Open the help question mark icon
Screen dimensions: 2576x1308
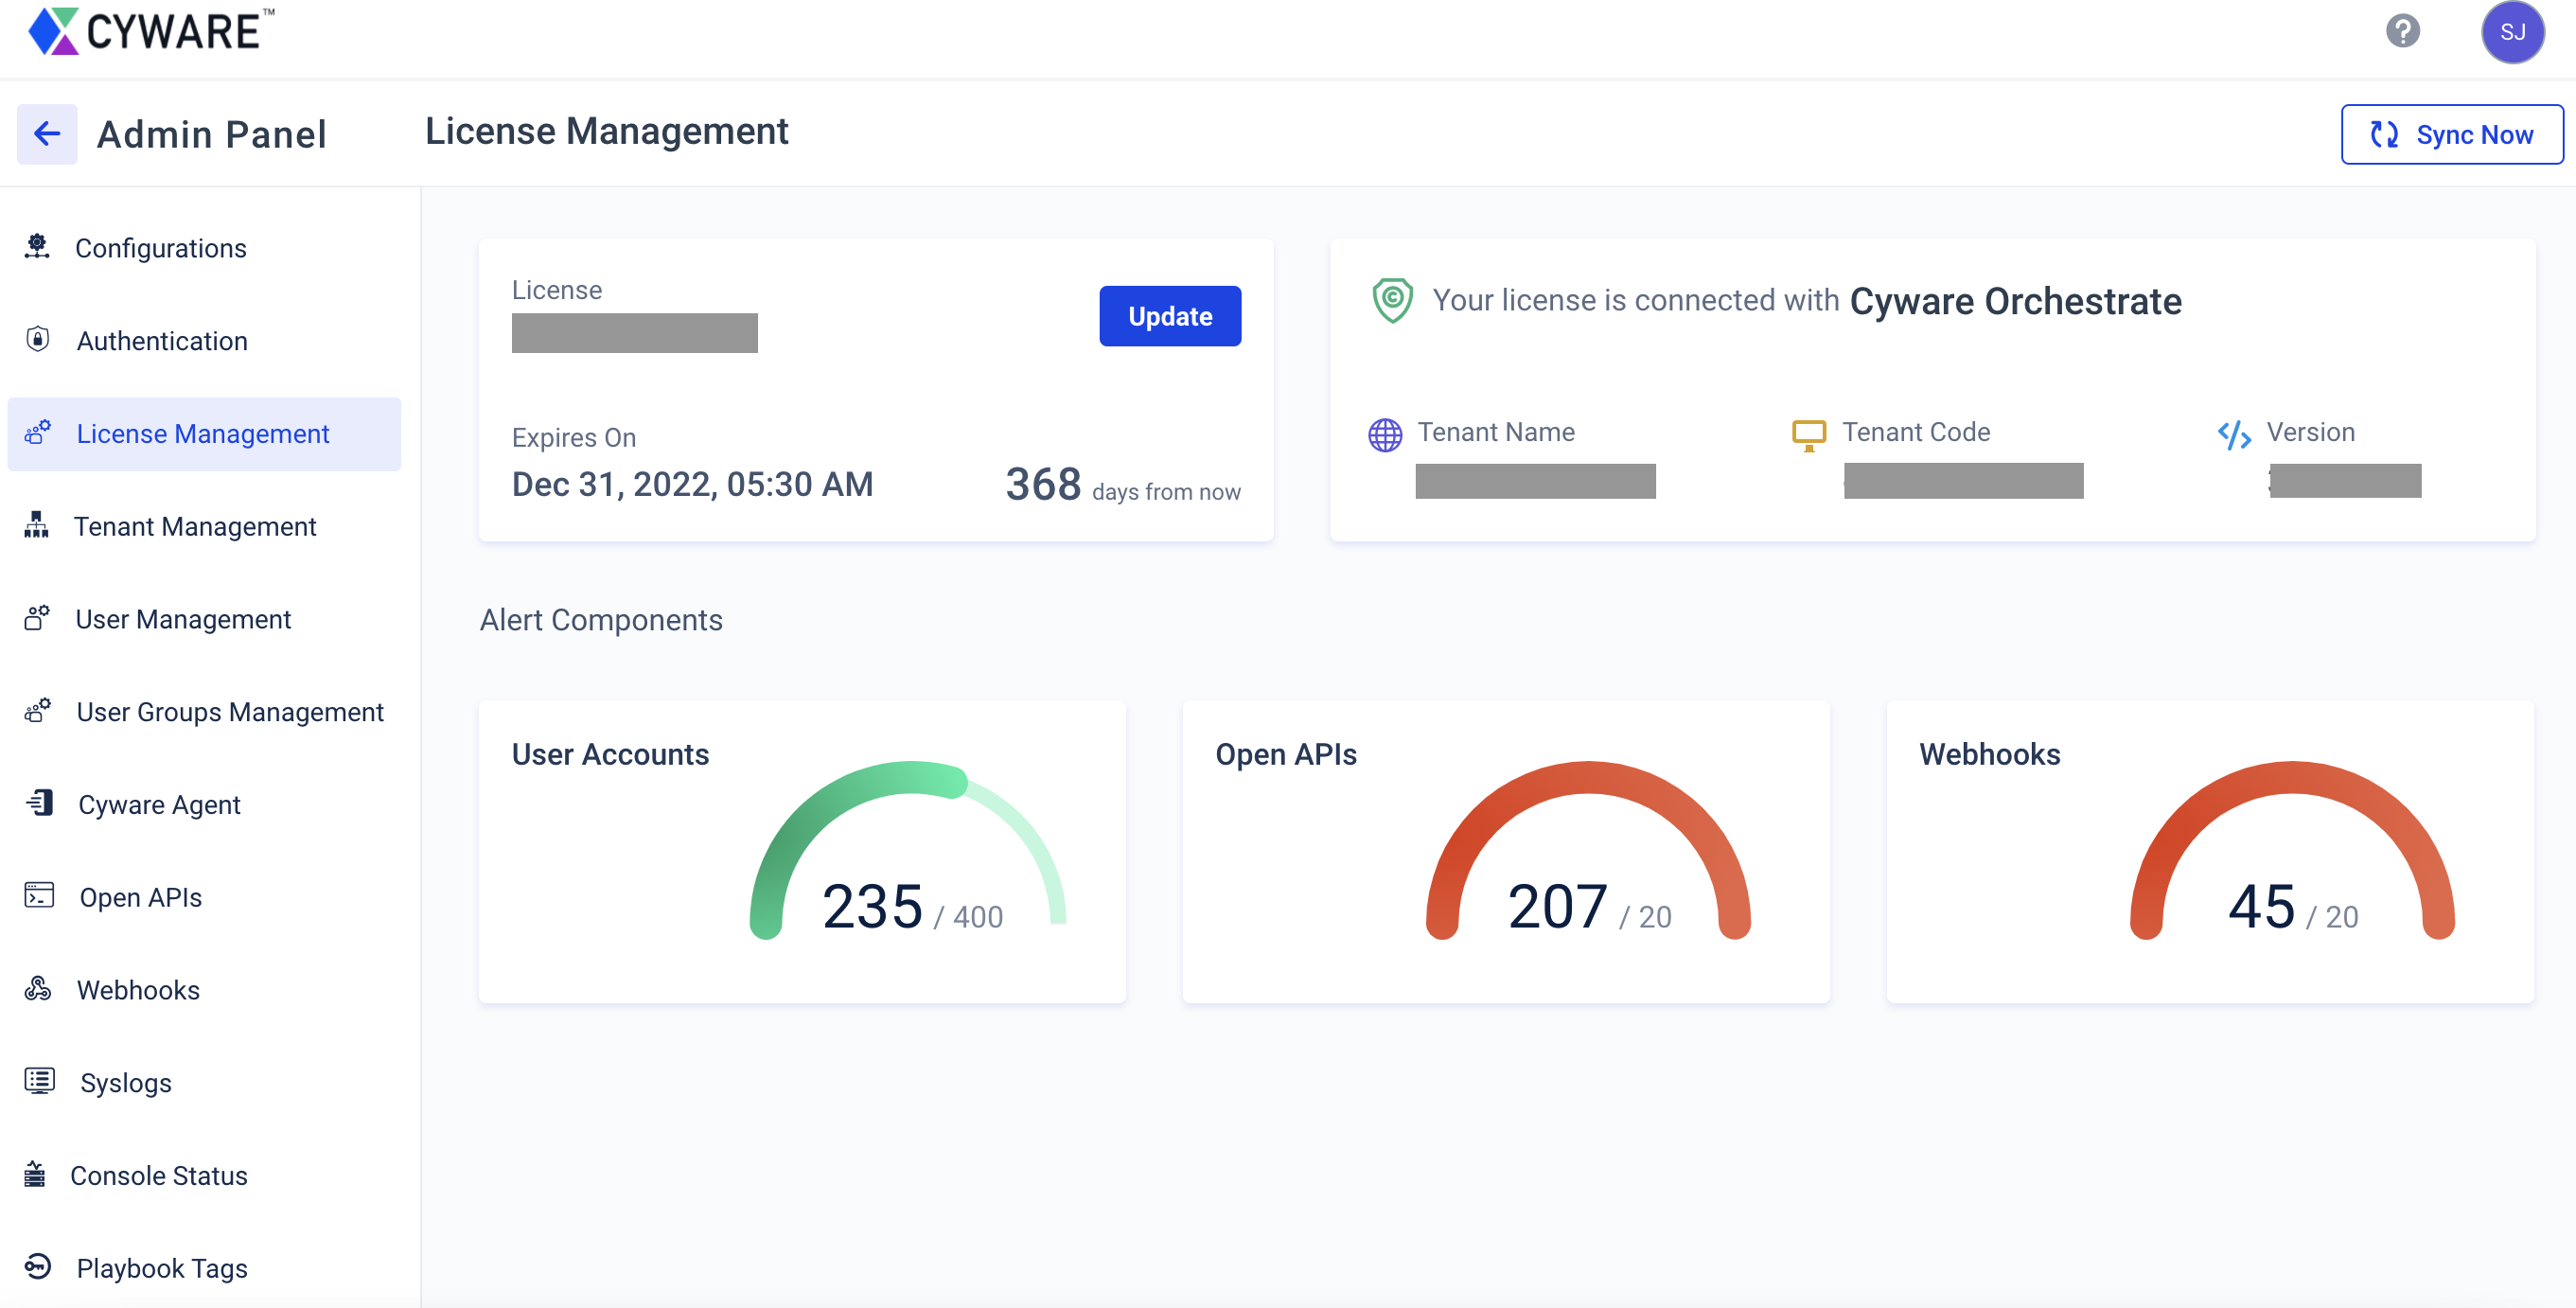pos(2402,31)
